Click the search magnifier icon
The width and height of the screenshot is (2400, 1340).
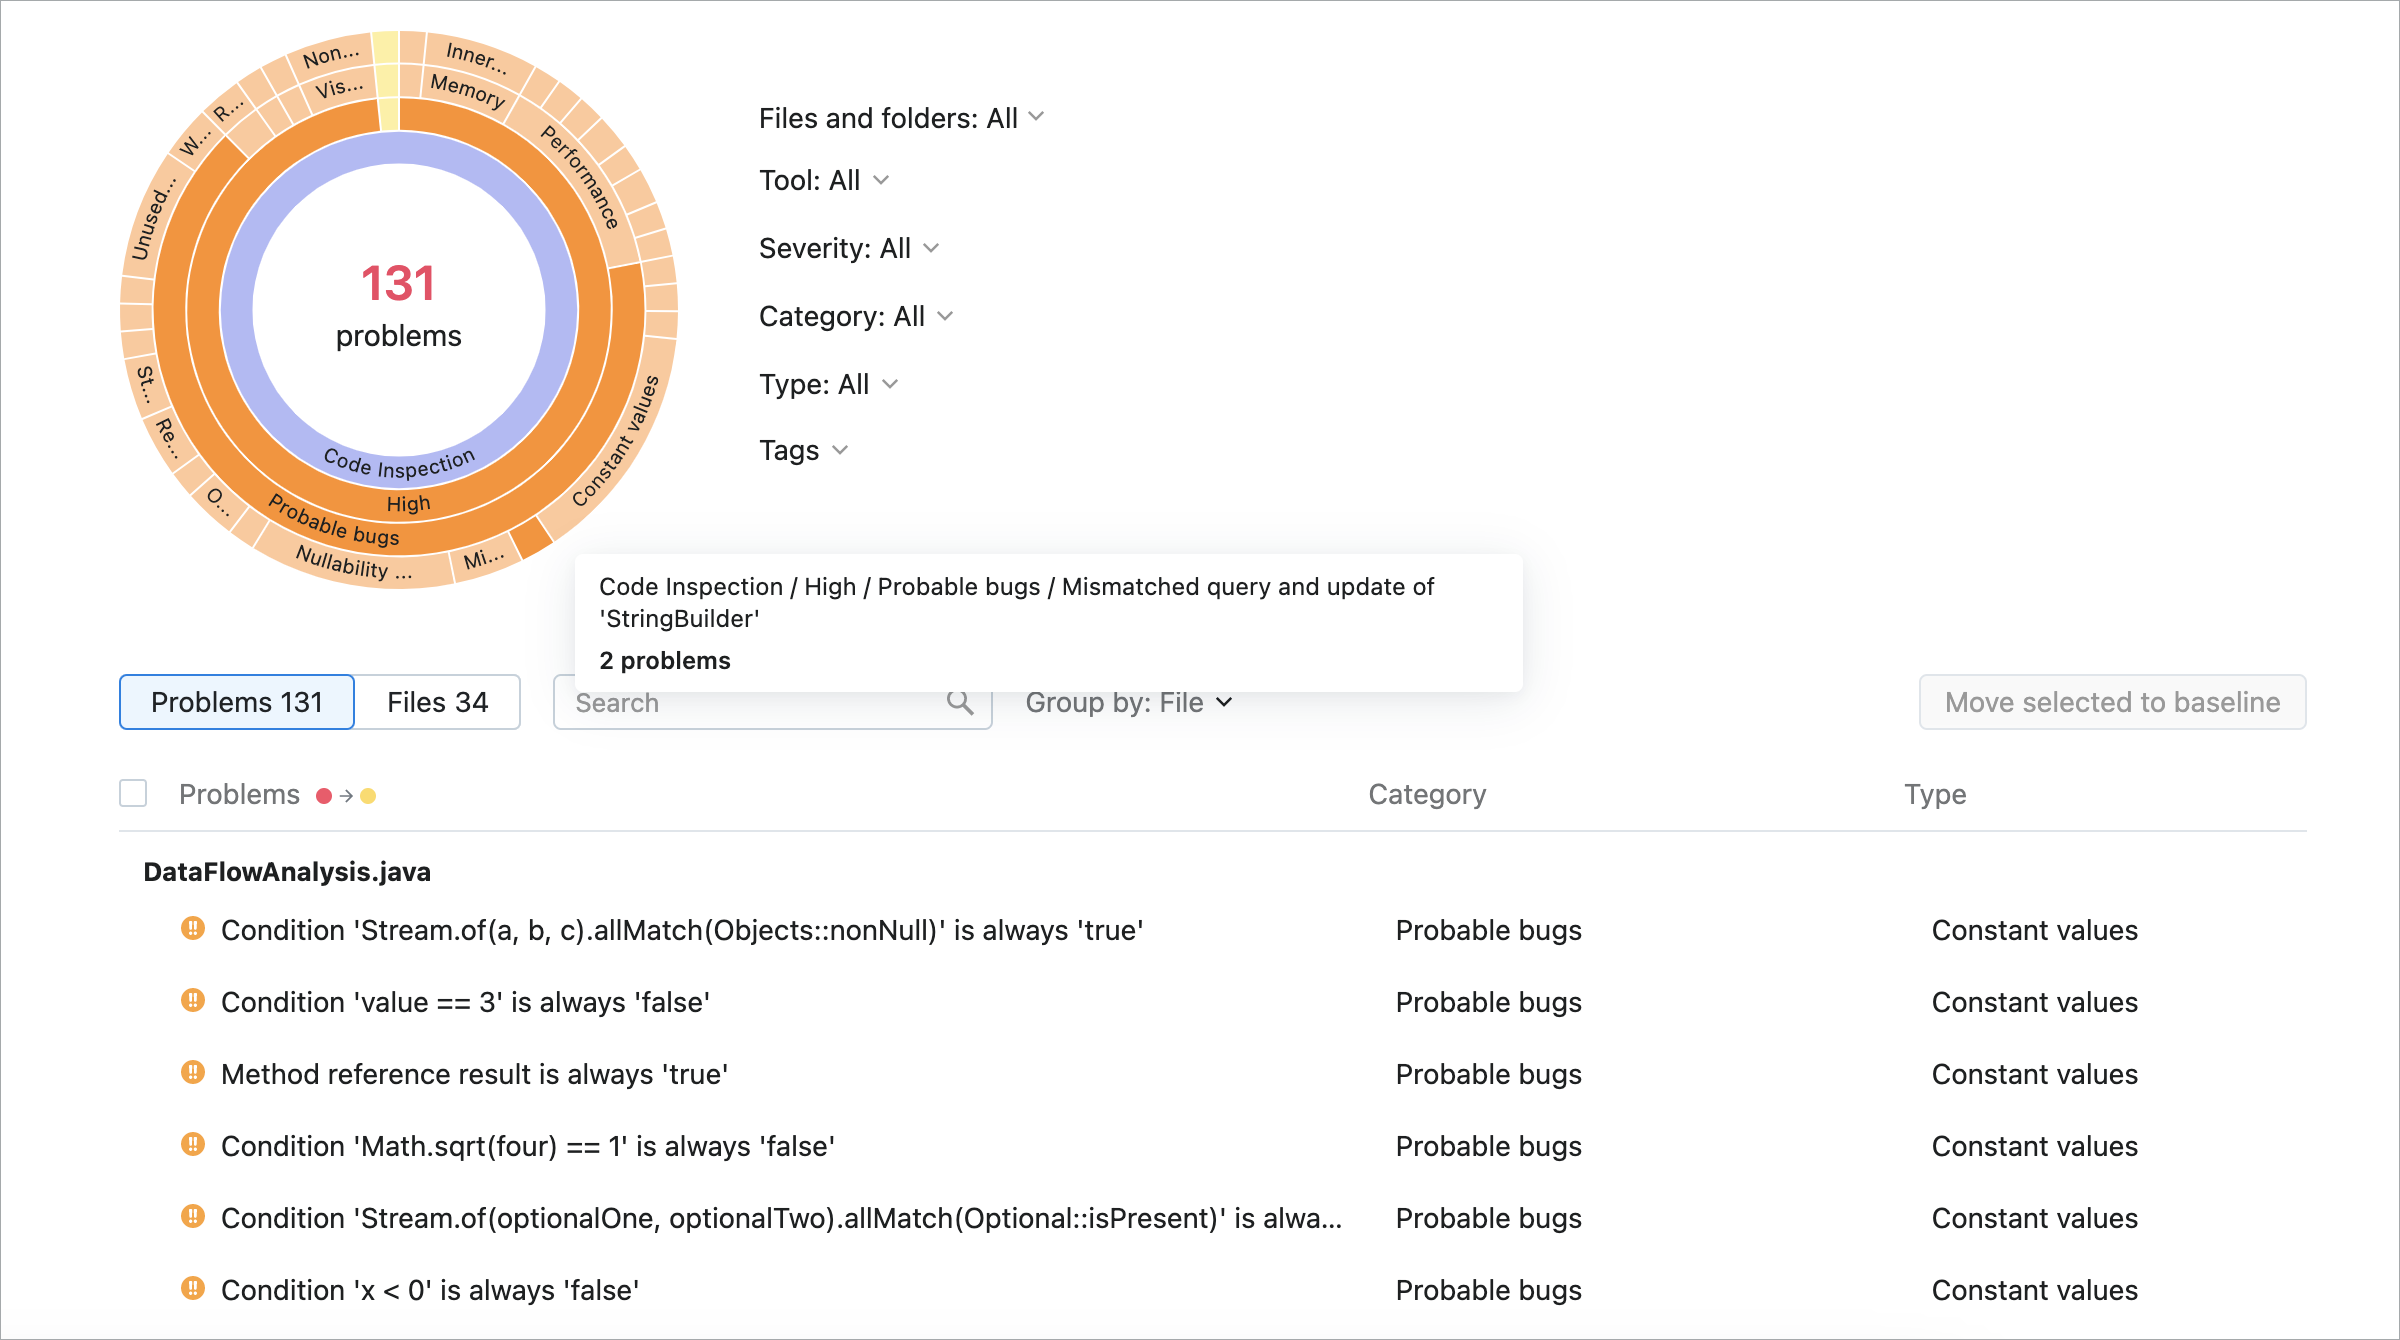(x=959, y=703)
